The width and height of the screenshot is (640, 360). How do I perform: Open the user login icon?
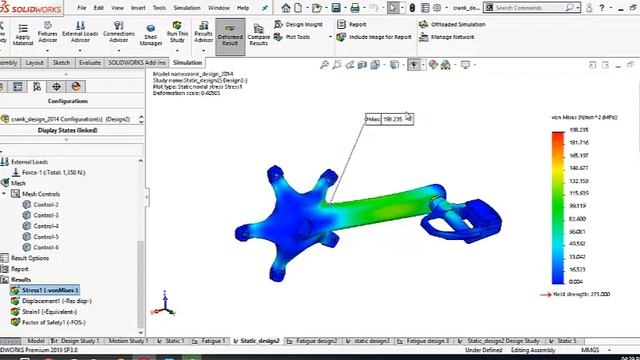pyautogui.click(x=589, y=8)
